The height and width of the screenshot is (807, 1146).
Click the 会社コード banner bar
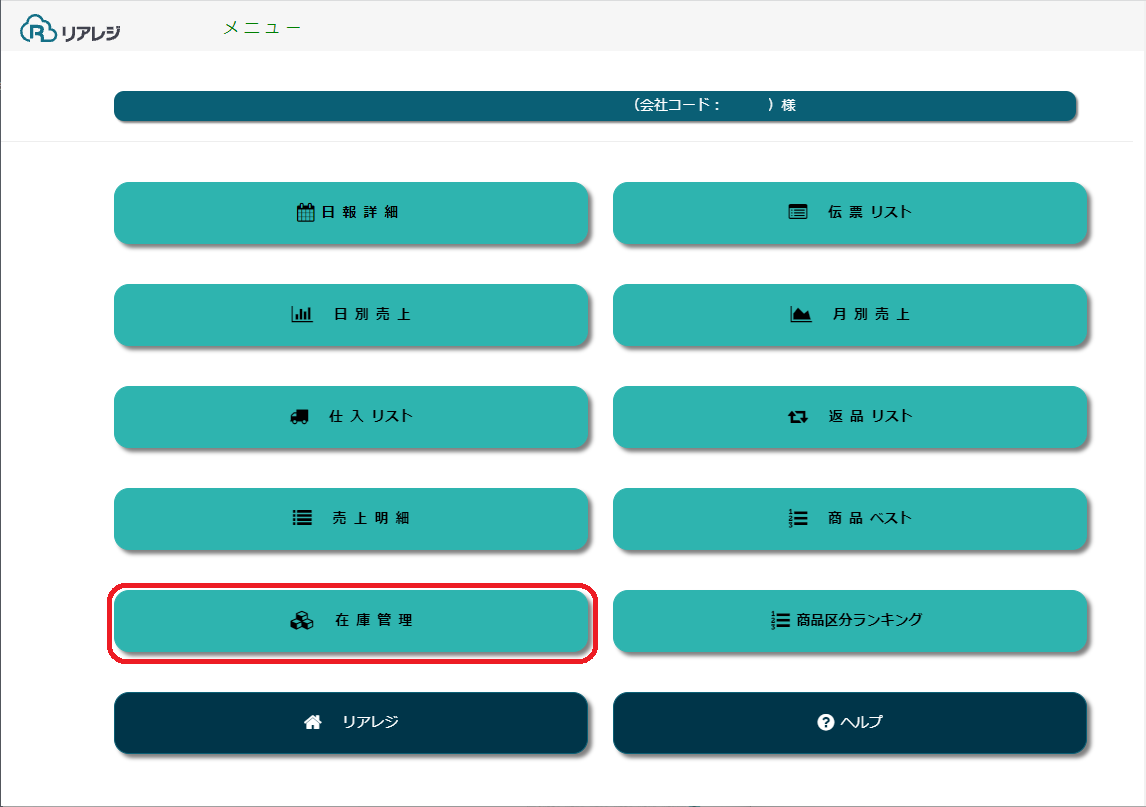pyautogui.click(x=594, y=106)
